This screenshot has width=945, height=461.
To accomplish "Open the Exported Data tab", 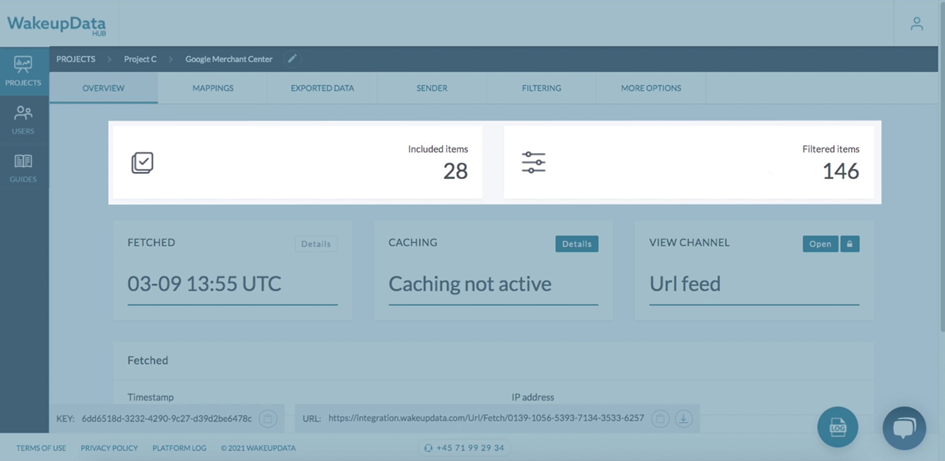I will click(322, 88).
